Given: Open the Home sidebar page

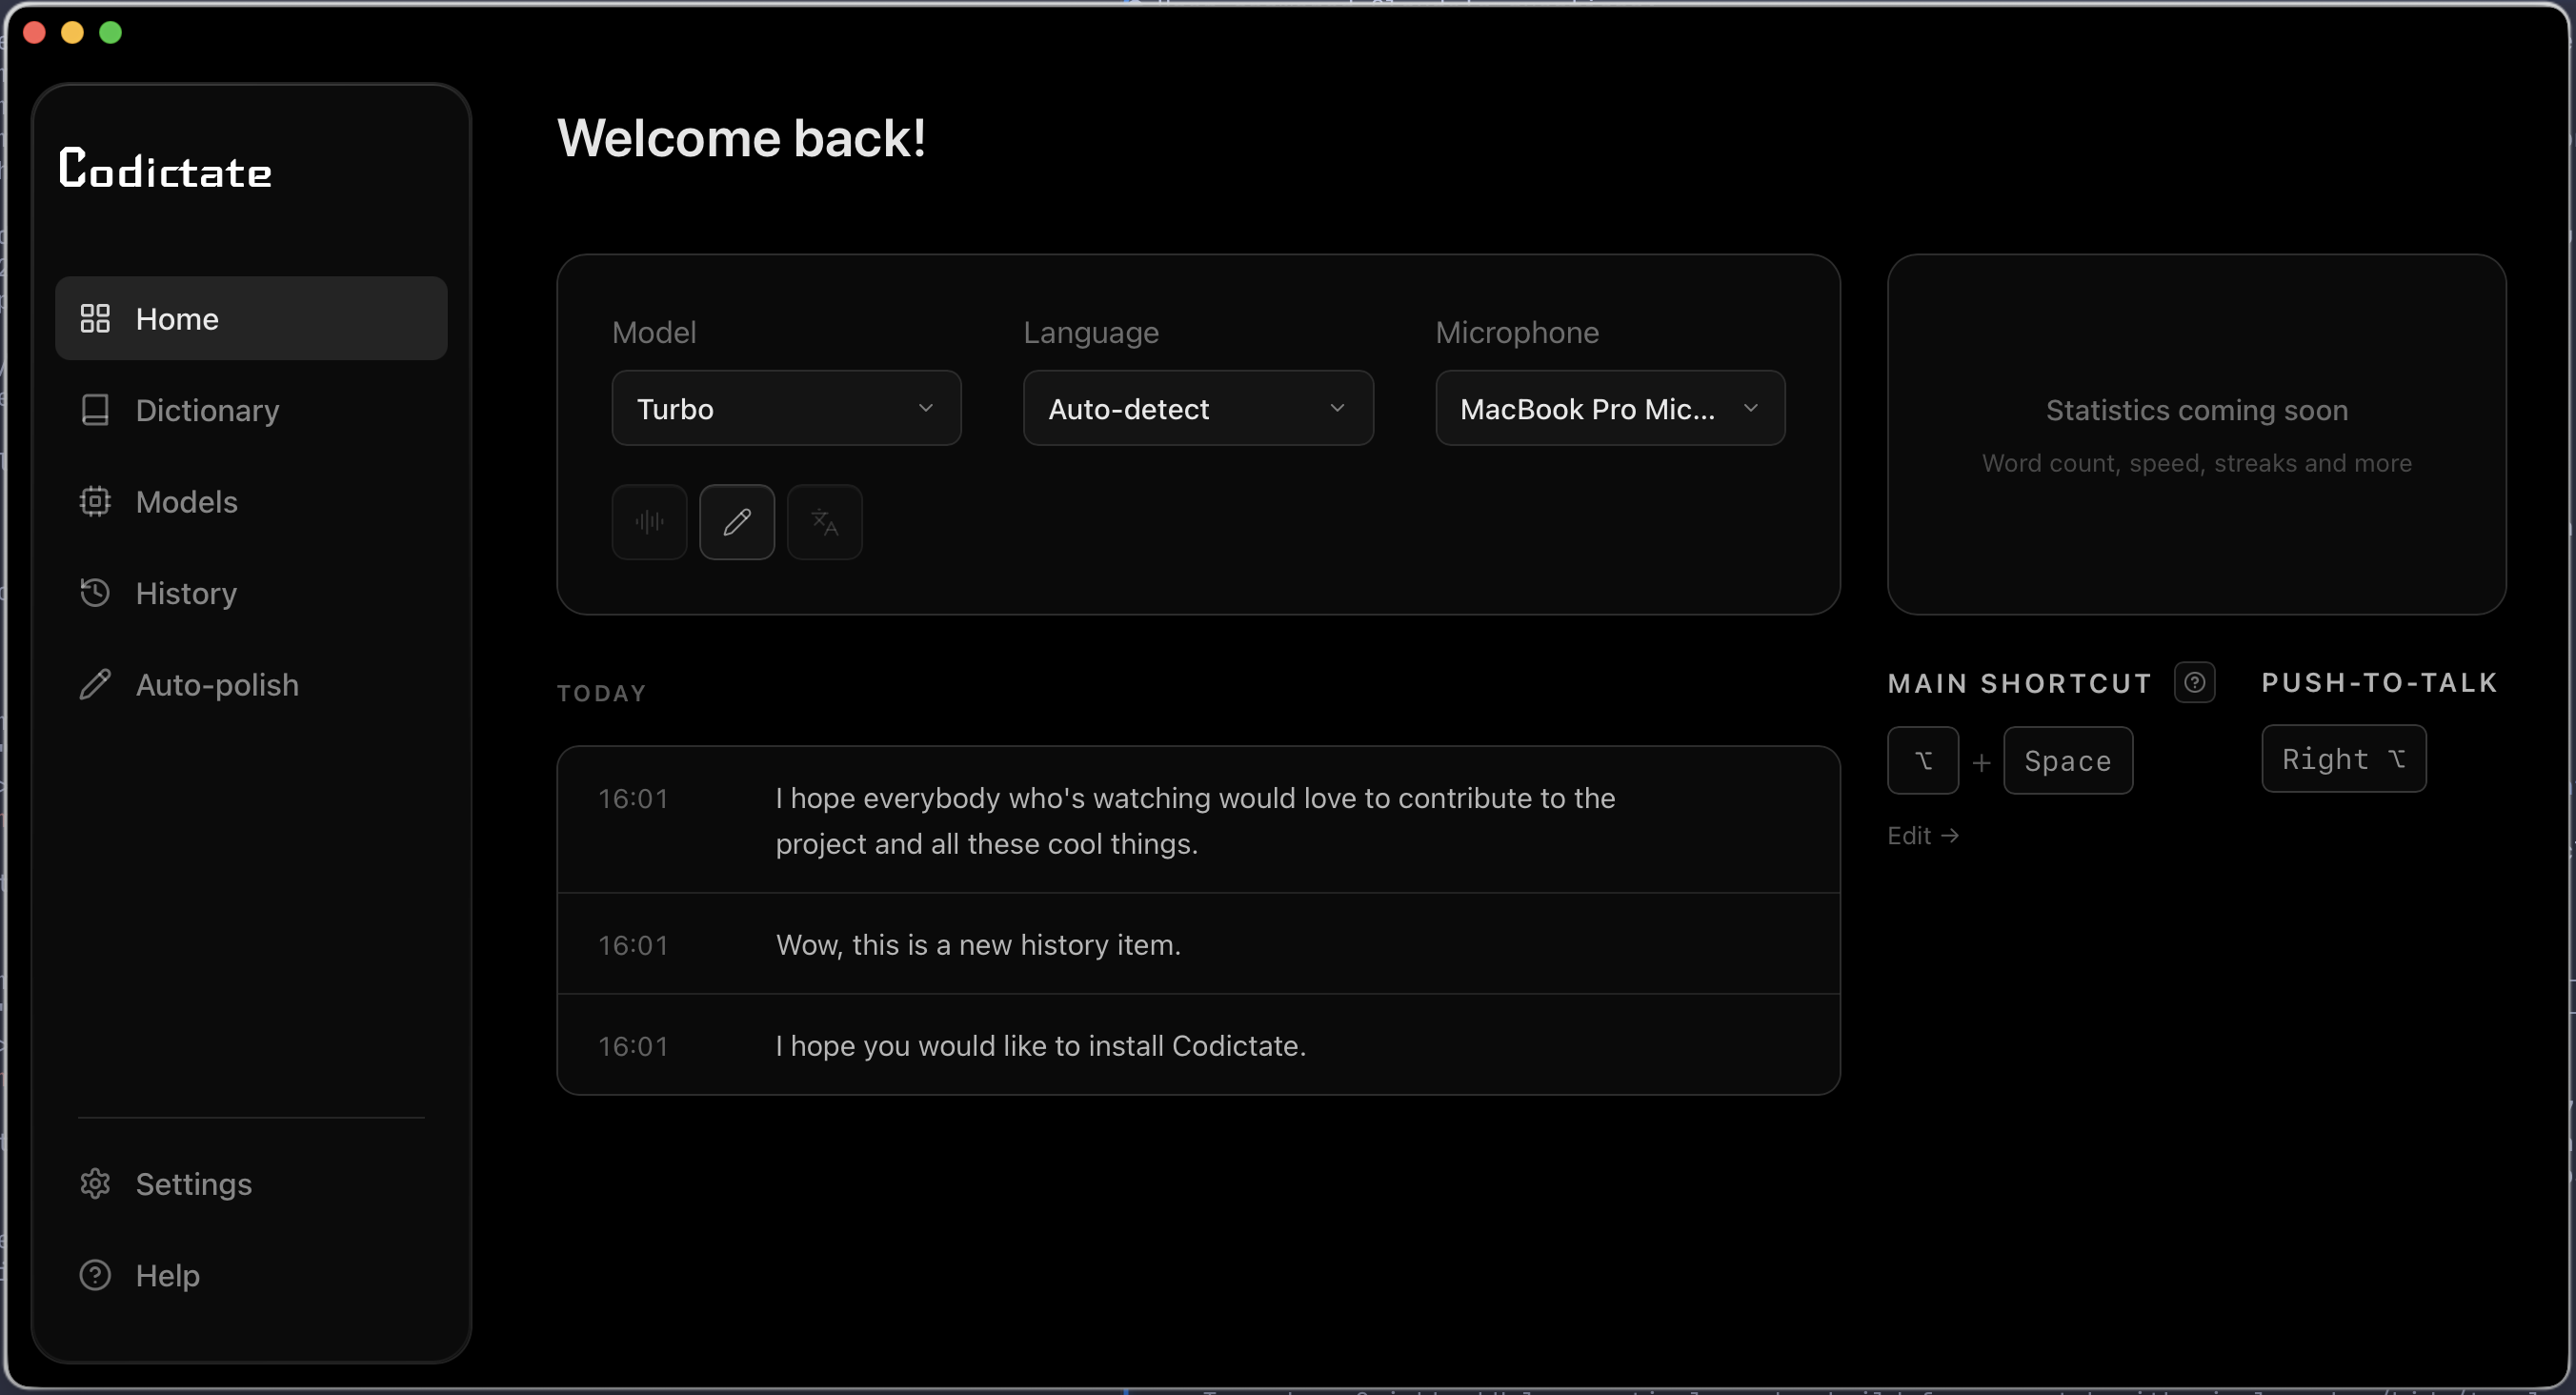Looking at the screenshot, I should tap(251, 318).
